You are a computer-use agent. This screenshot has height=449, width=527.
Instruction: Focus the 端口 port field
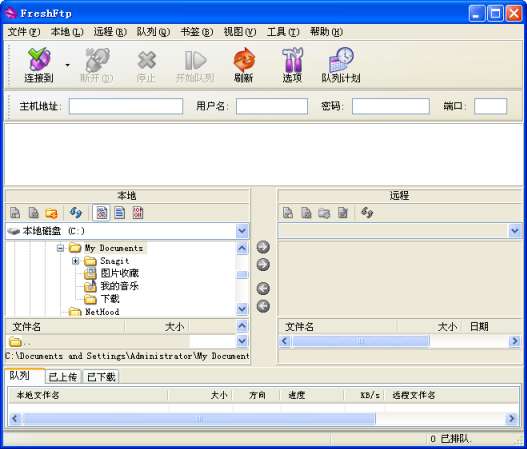(490, 106)
